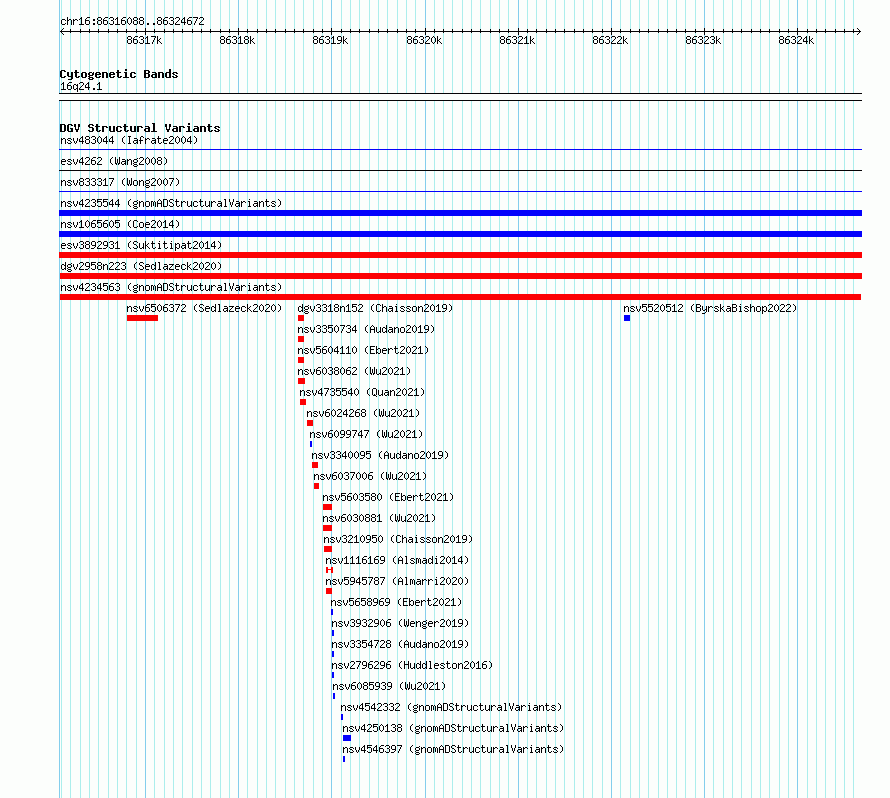Select nsv2796296 (Huddleston2016) label
890x798 pixels.
[413, 665]
